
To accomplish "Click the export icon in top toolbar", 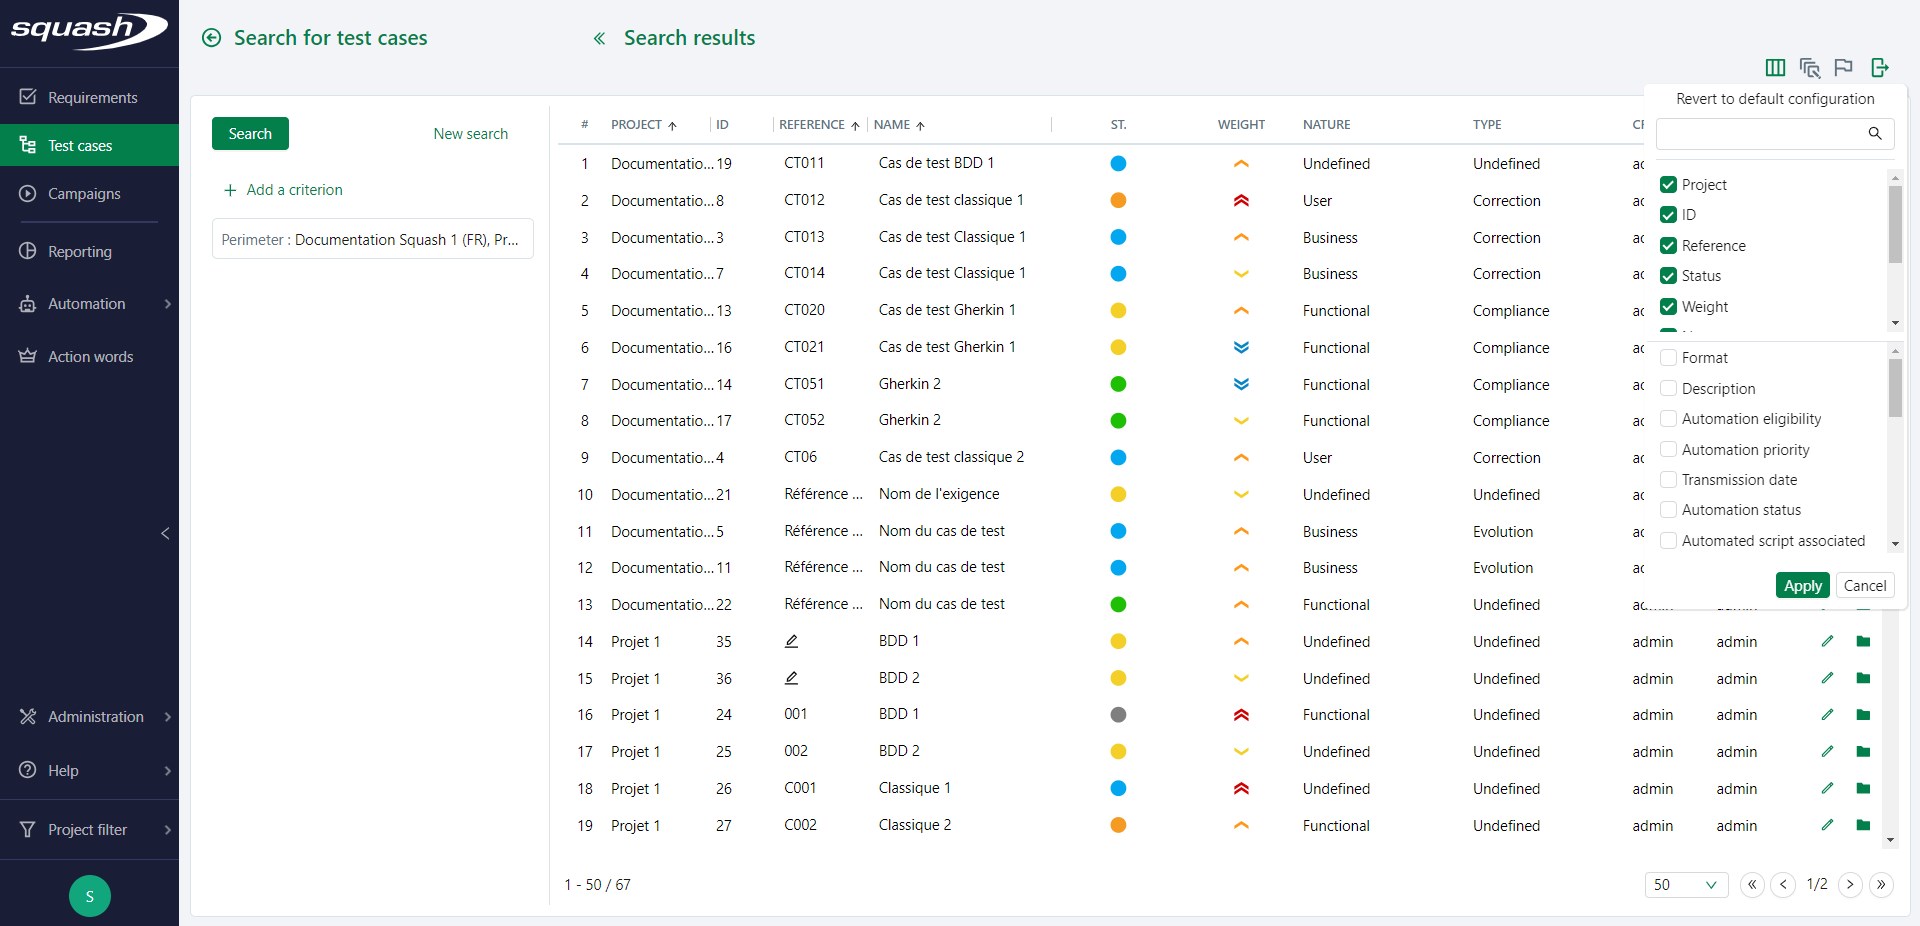I will pos(1879,67).
